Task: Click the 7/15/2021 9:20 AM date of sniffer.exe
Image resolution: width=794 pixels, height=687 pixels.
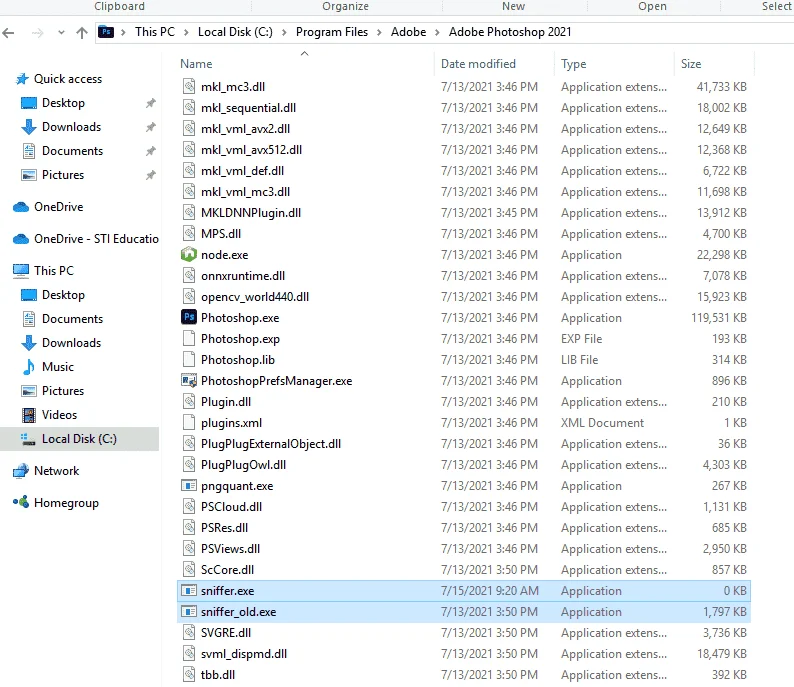Action: pos(489,591)
